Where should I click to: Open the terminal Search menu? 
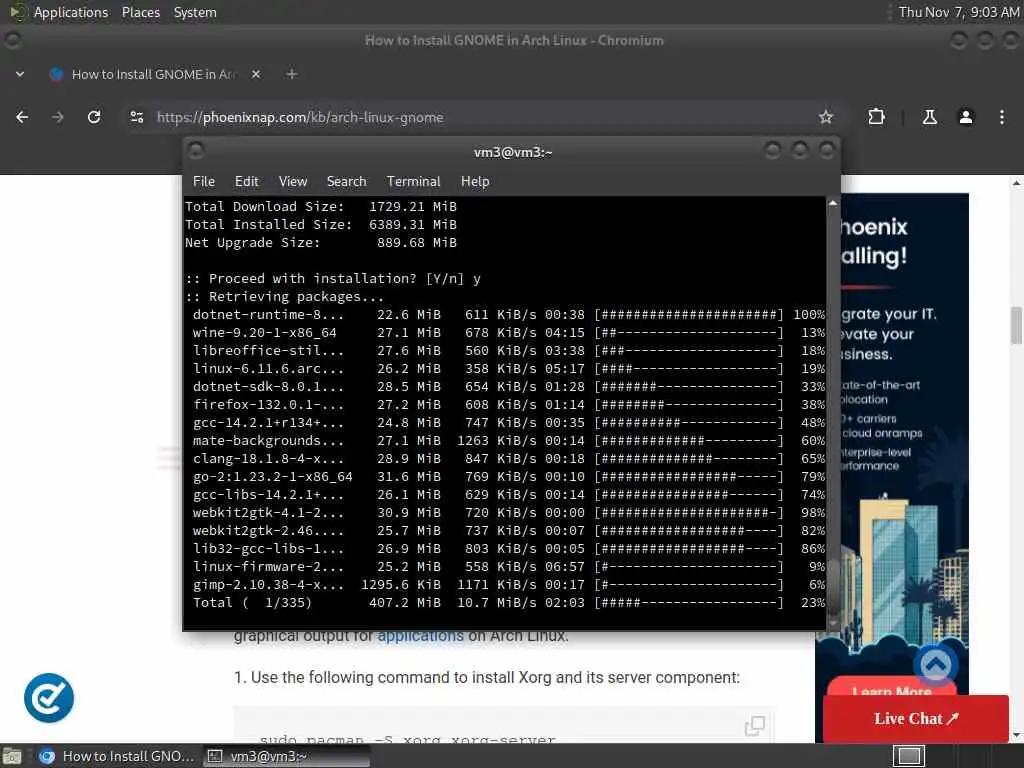point(346,182)
